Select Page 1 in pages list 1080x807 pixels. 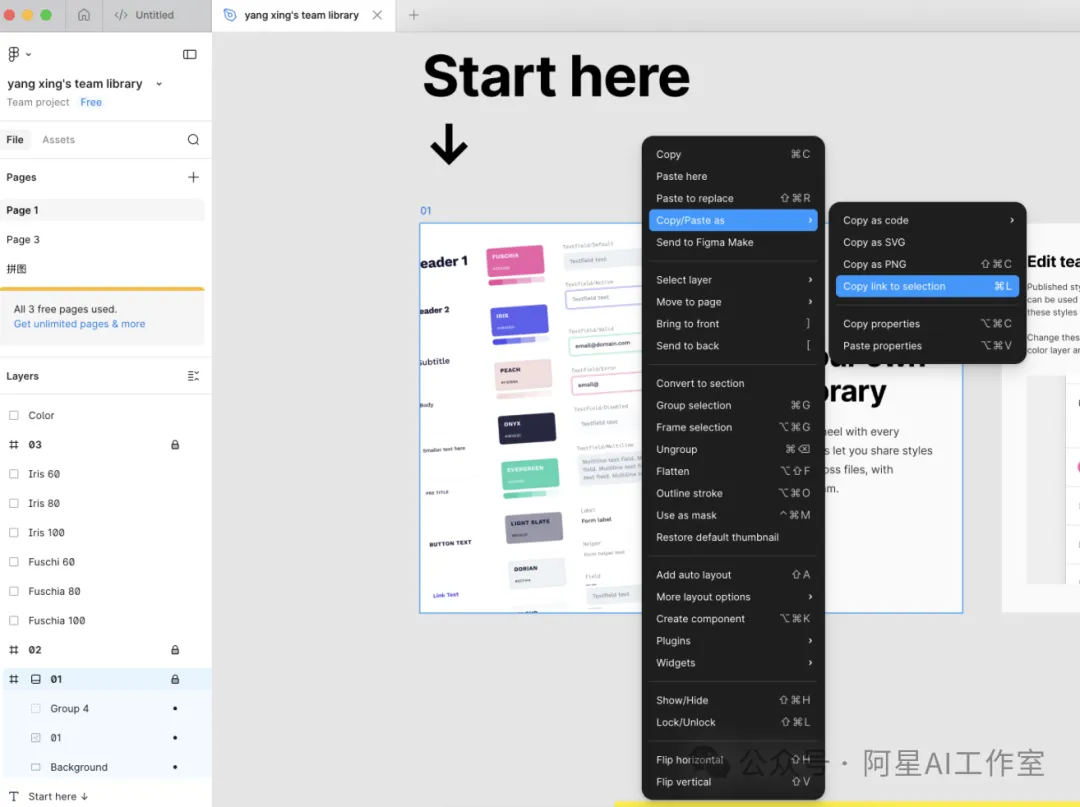click(x=103, y=210)
